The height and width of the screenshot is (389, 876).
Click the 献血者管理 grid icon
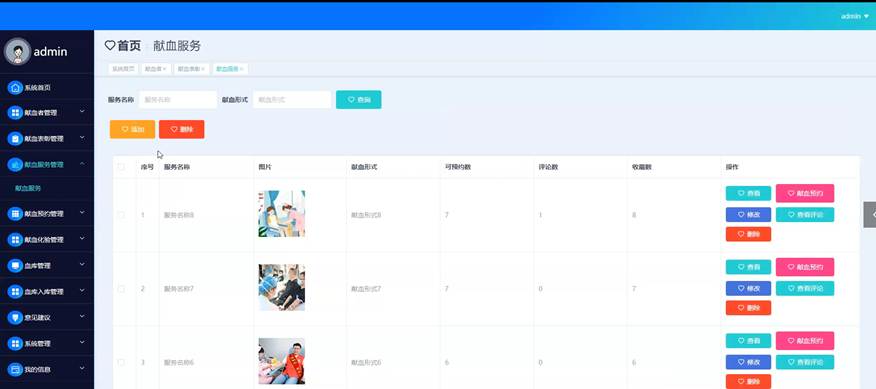pos(15,113)
